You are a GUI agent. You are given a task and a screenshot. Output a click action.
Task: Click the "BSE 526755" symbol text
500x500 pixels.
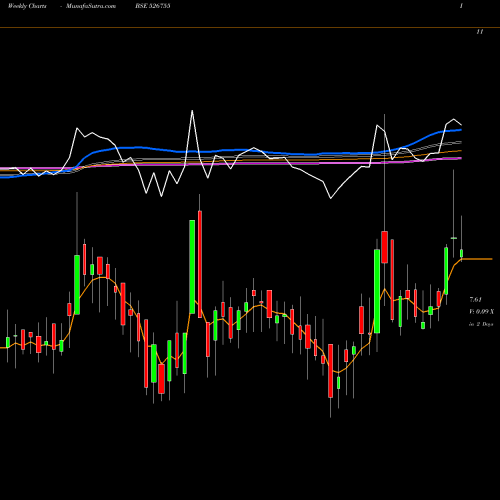153,6
